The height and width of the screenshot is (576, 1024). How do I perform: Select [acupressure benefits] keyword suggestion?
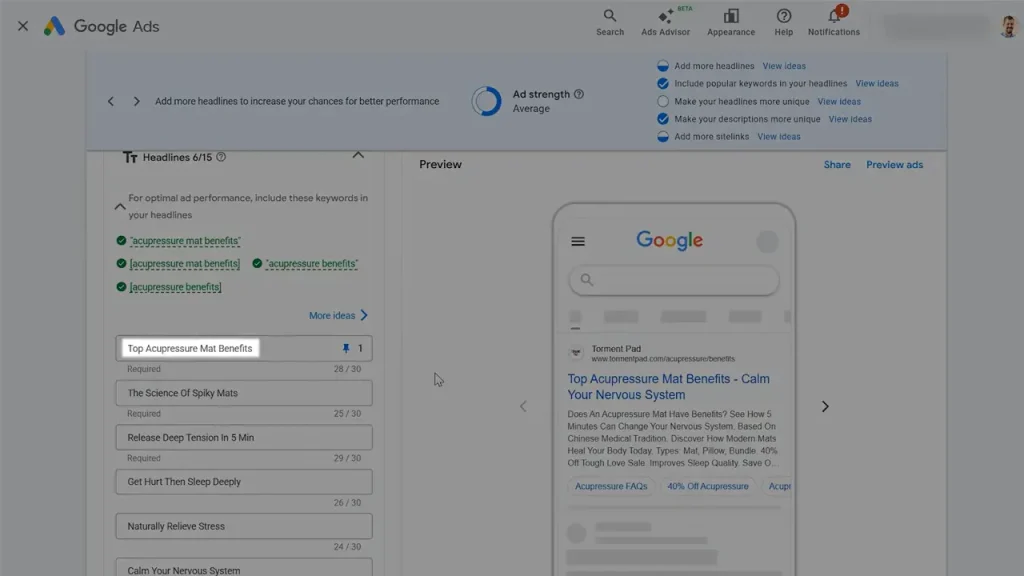176,287
